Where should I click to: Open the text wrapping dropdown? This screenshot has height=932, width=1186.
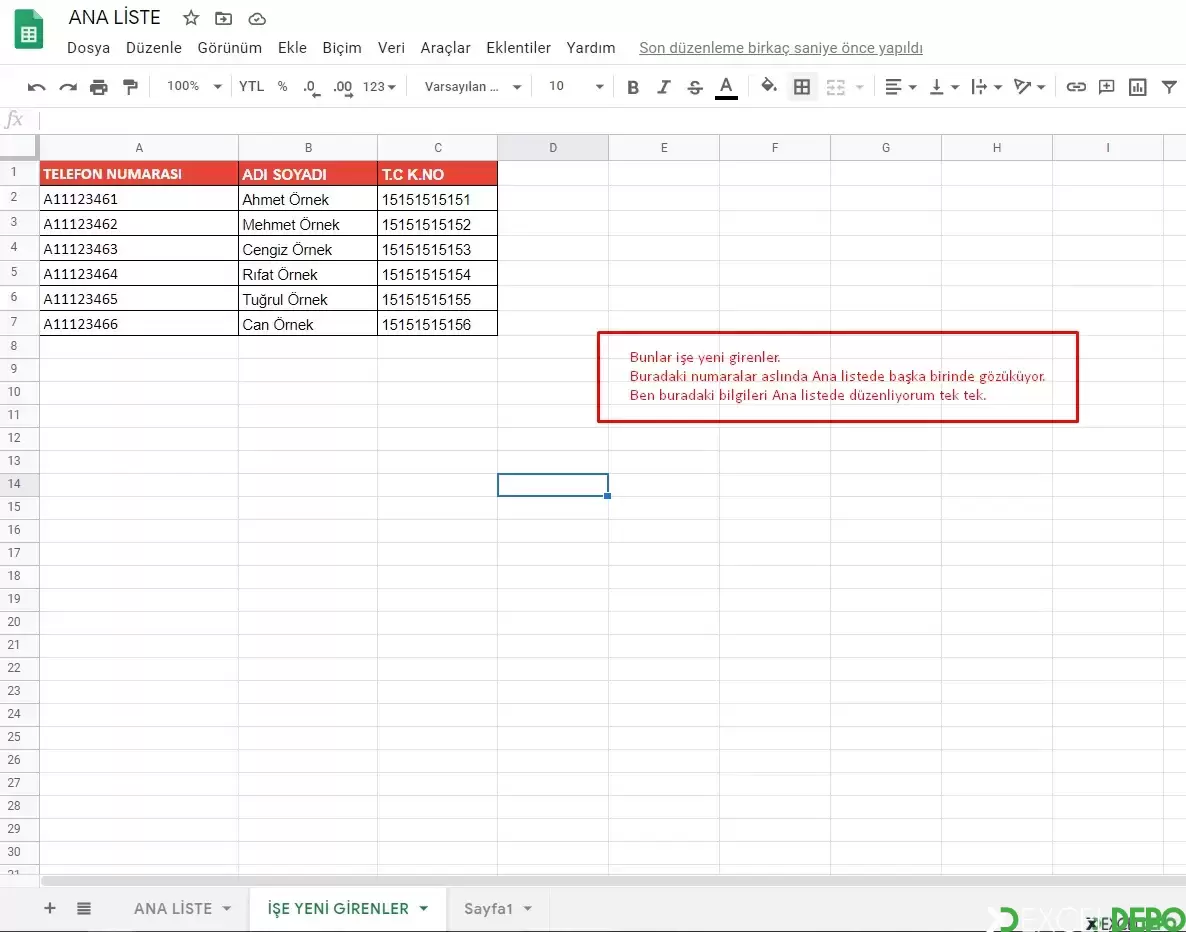coord(986,87)
